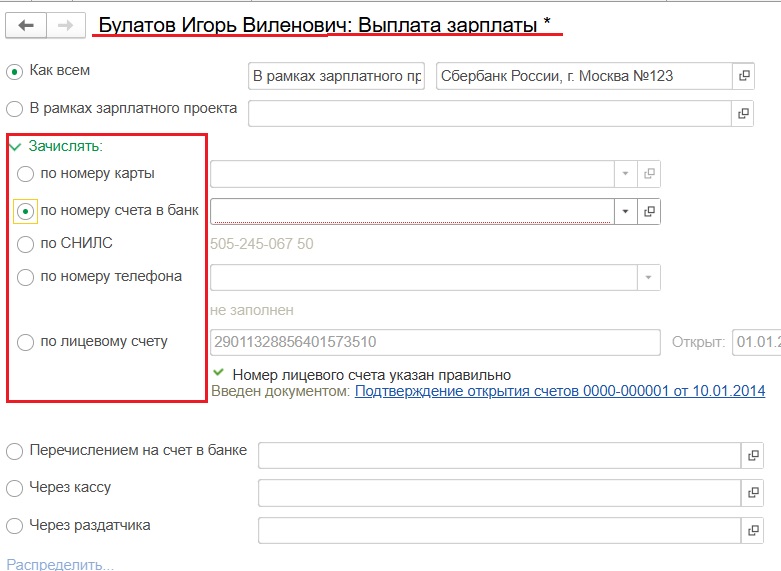Click the forward navigation arrow

tap(65, 26)
